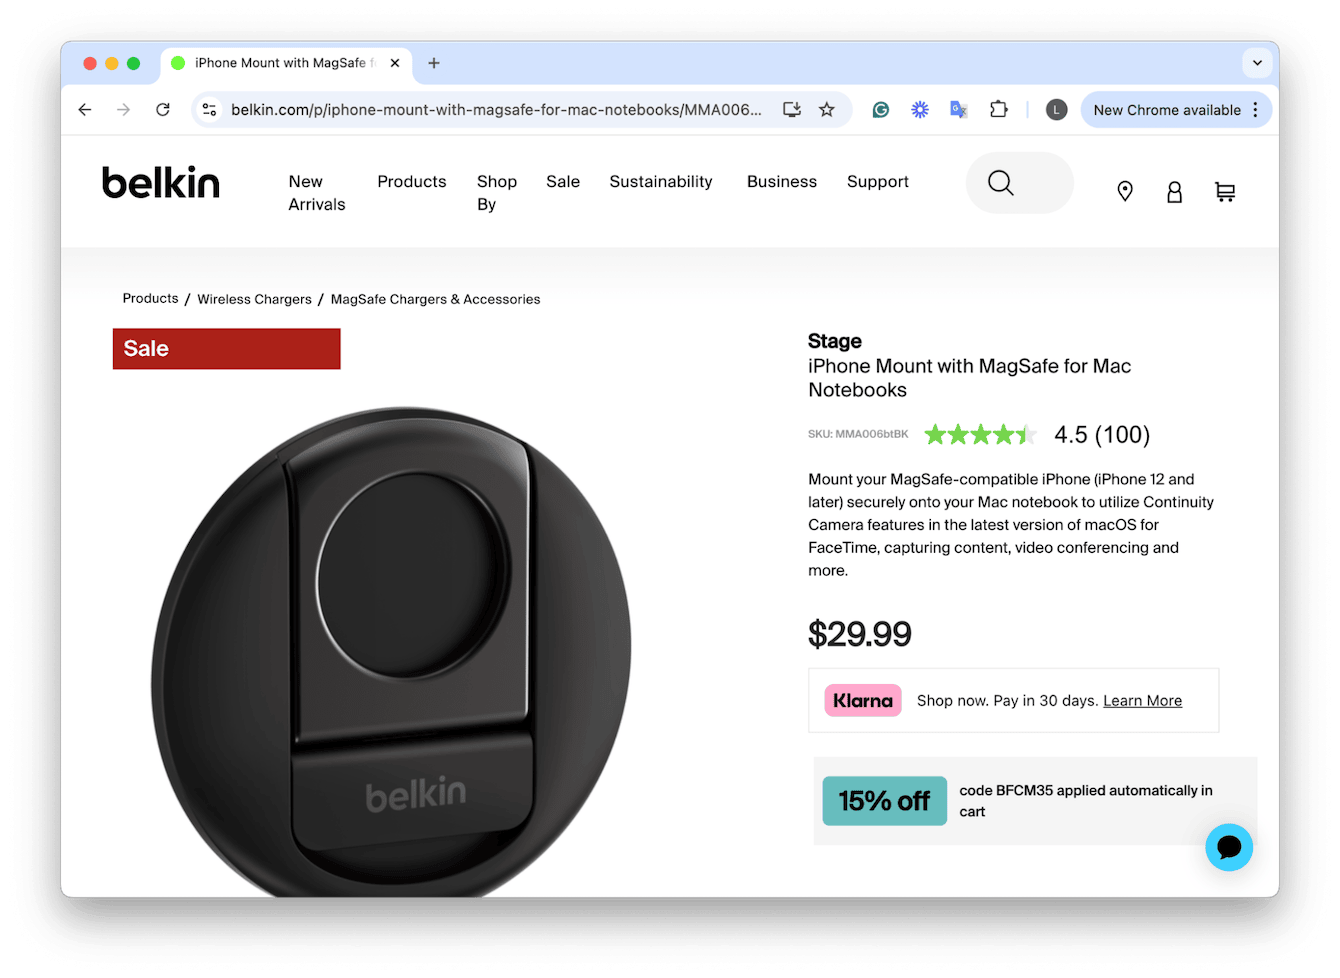1340x978 pixels.
Task: Open the Products navigation menu
Action: tap(412, 182)
